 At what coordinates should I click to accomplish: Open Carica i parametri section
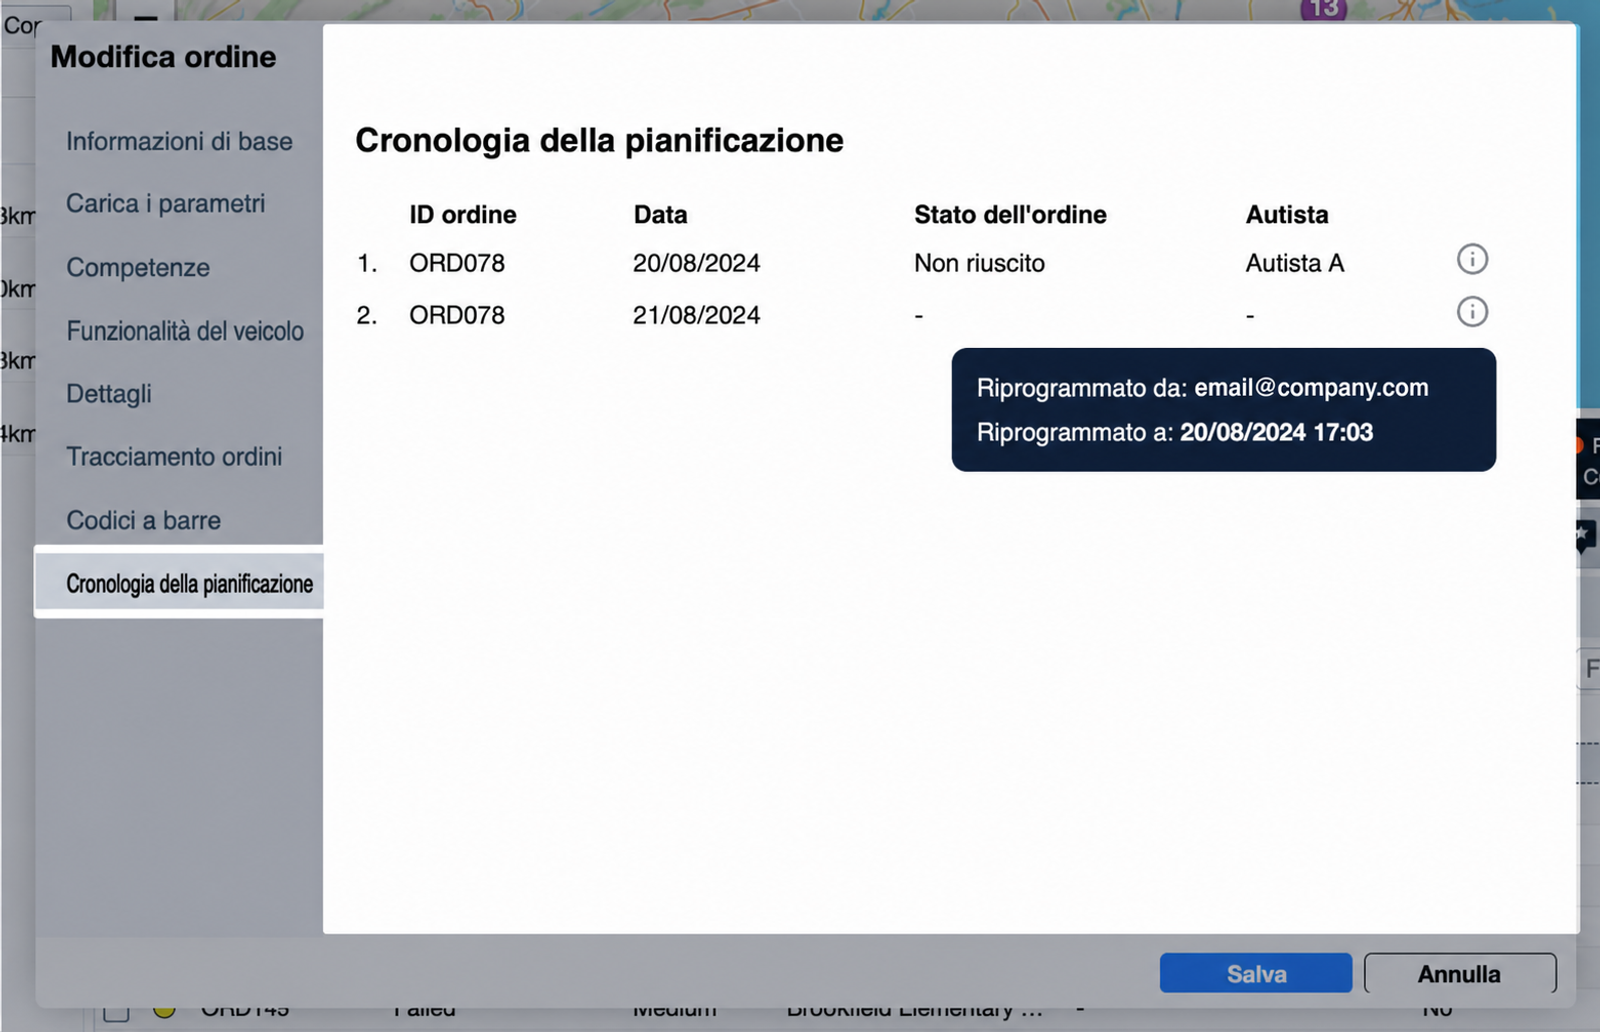[x=166, y=204]
